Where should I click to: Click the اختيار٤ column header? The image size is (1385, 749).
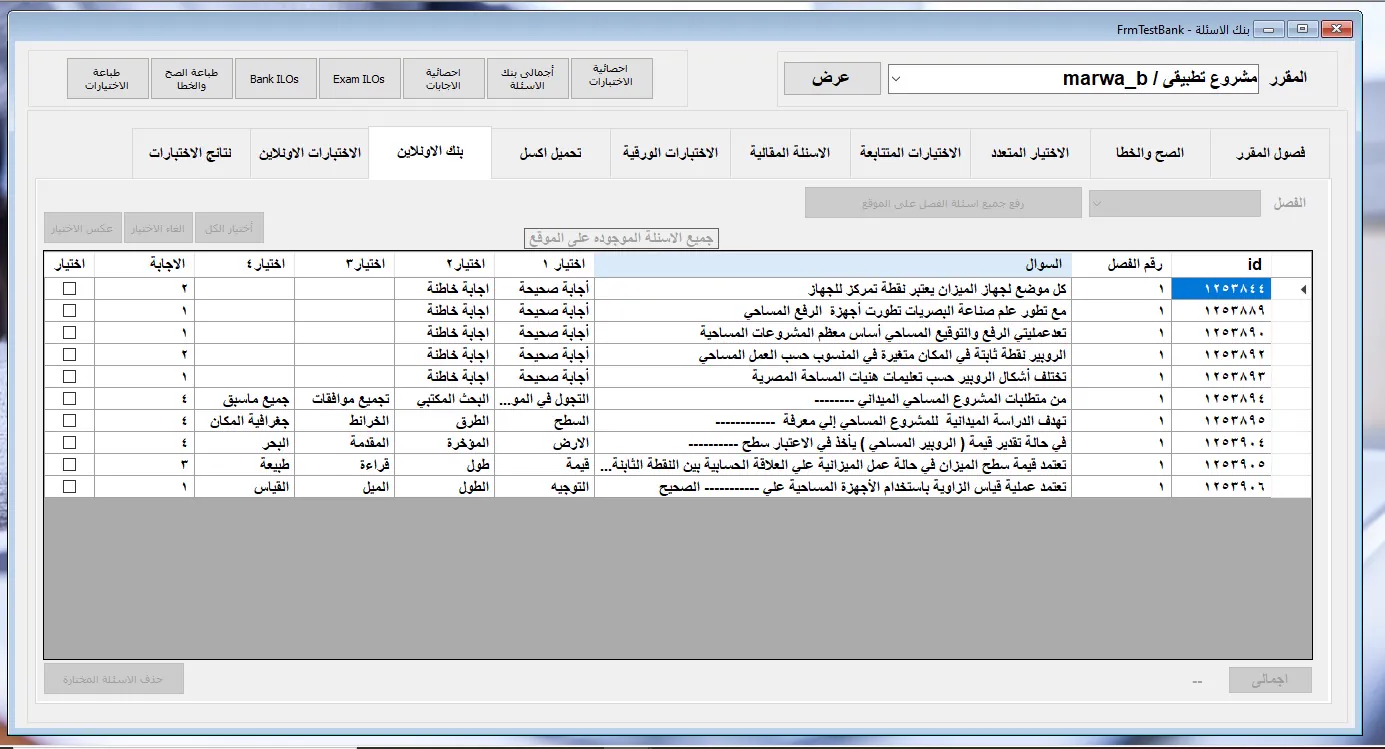(x=245, y=264)
